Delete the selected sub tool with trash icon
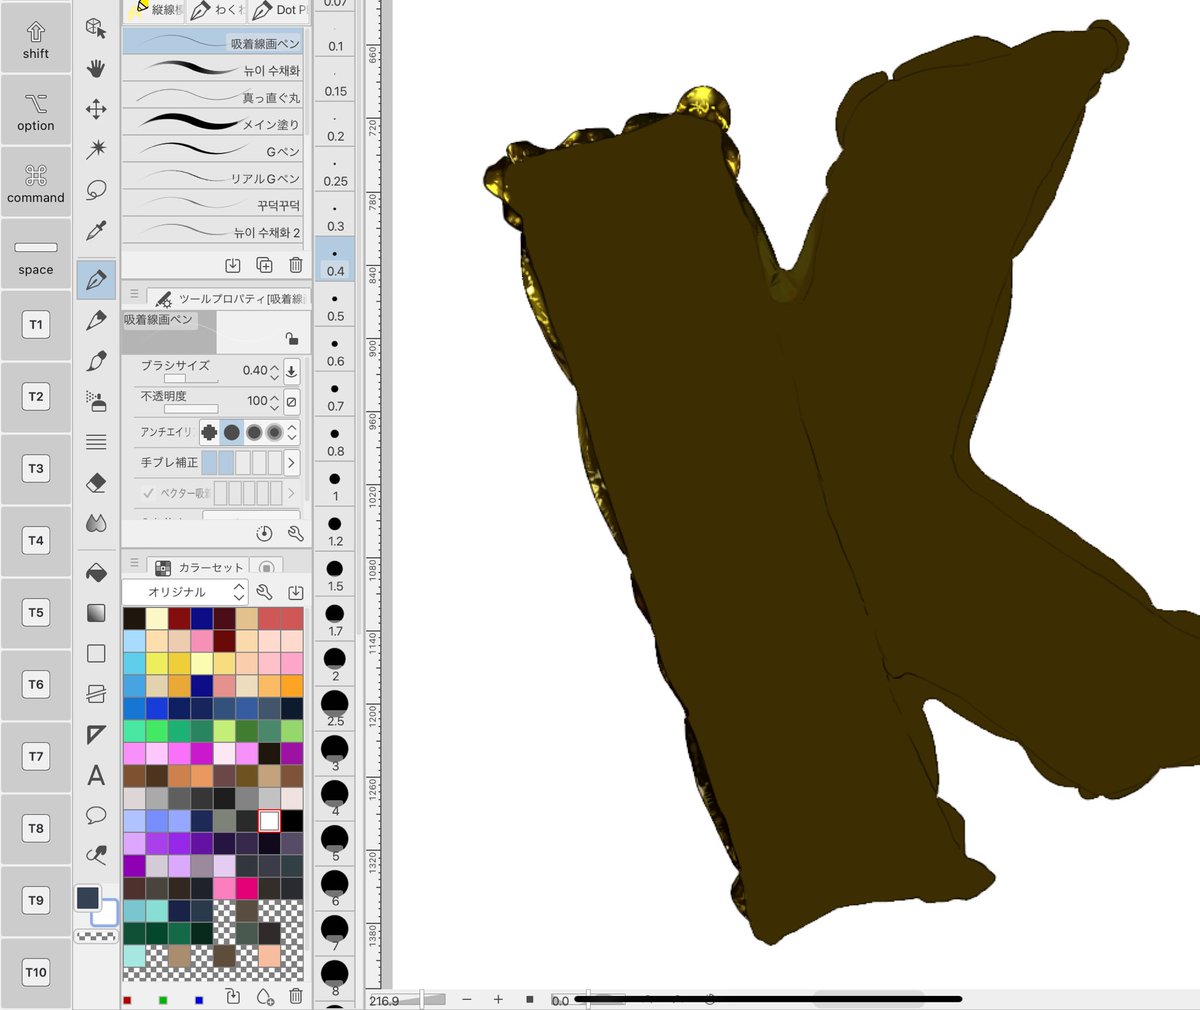 click(296, 265)
